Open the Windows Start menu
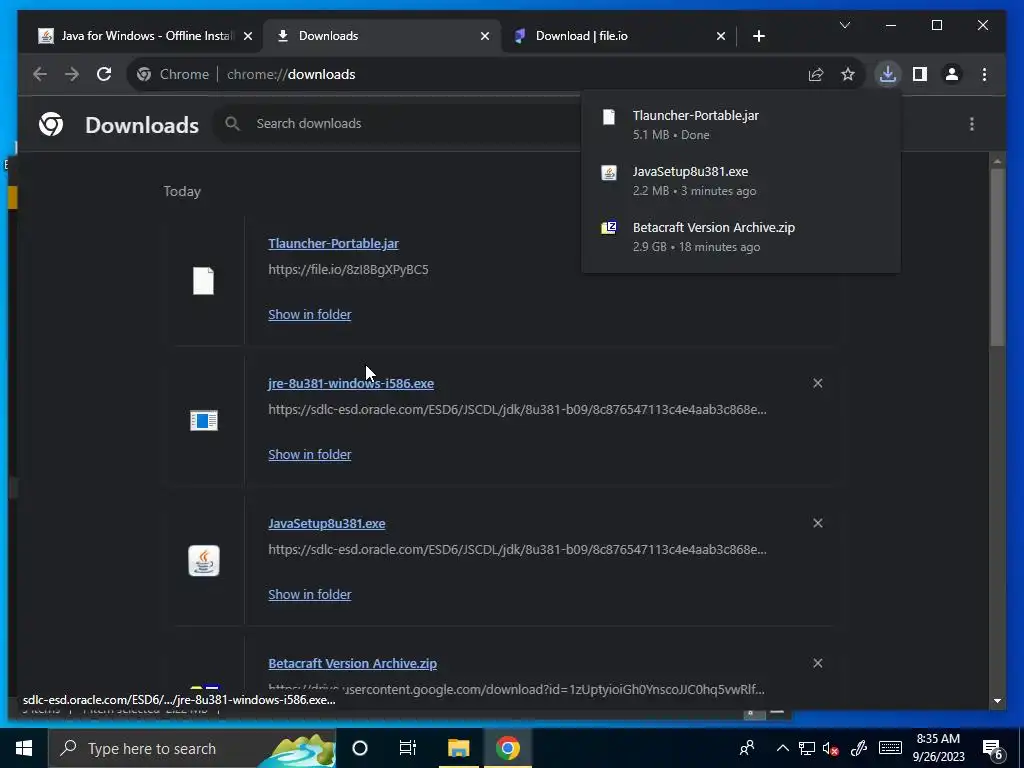This screenshot has height=768, width=1024. tap(24, 748)
